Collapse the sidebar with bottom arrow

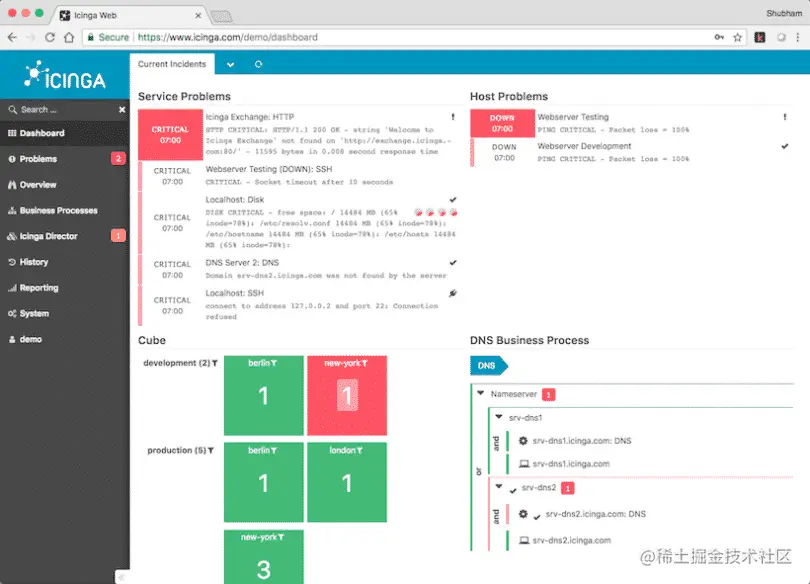[122, 577]
